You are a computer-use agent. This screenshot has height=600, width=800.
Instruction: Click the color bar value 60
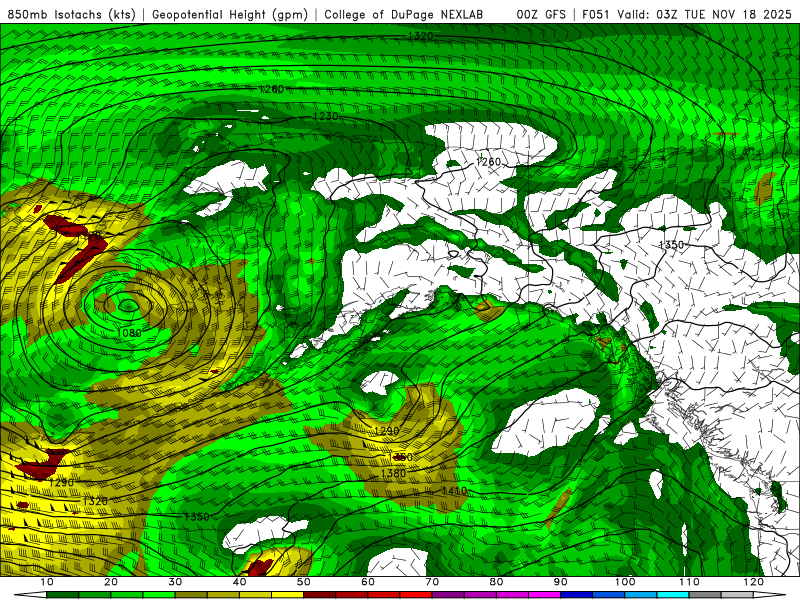tap(368, 582)
